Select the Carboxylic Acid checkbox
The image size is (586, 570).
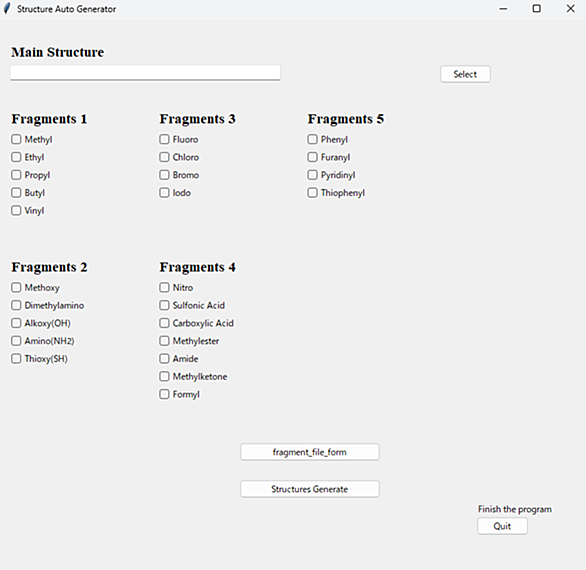point(164,323)
